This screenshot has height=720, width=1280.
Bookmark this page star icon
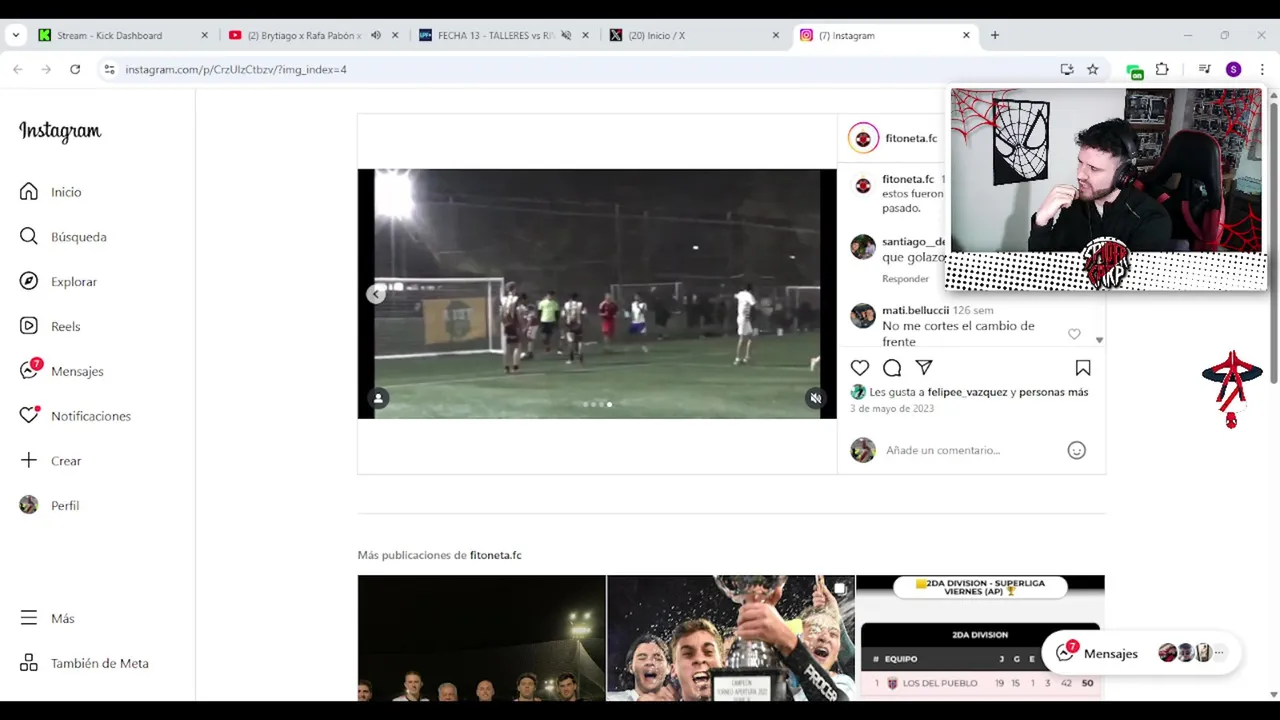[1093, 69]
